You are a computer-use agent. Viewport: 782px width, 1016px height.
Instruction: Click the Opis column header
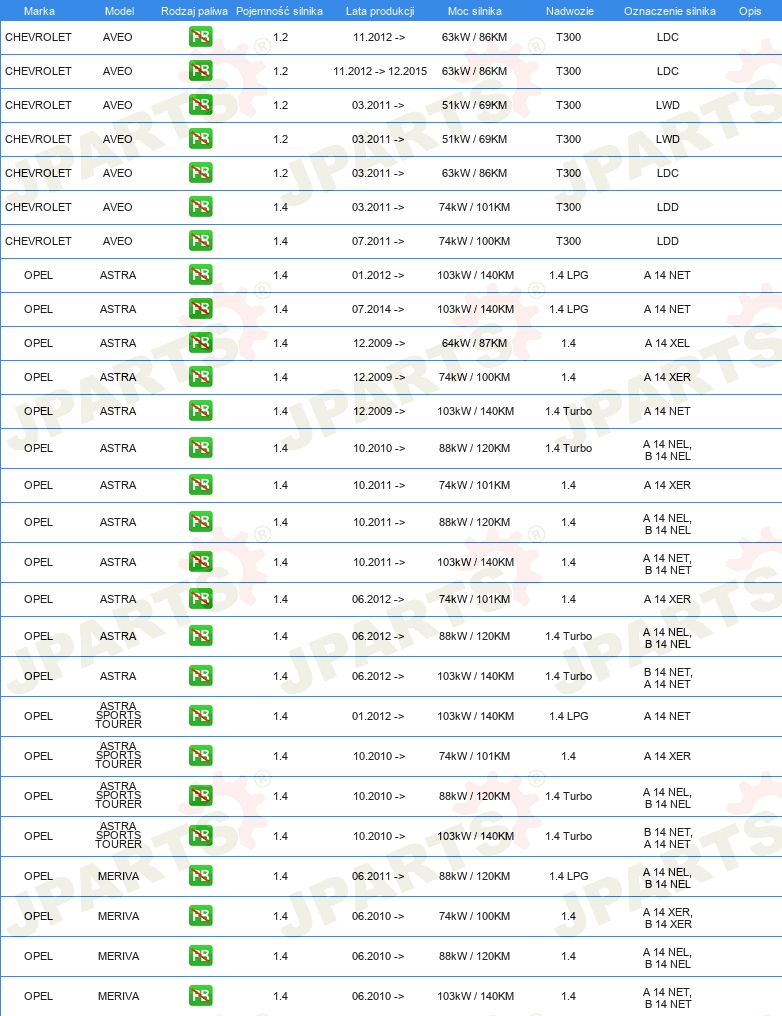[x=750, y=11]
